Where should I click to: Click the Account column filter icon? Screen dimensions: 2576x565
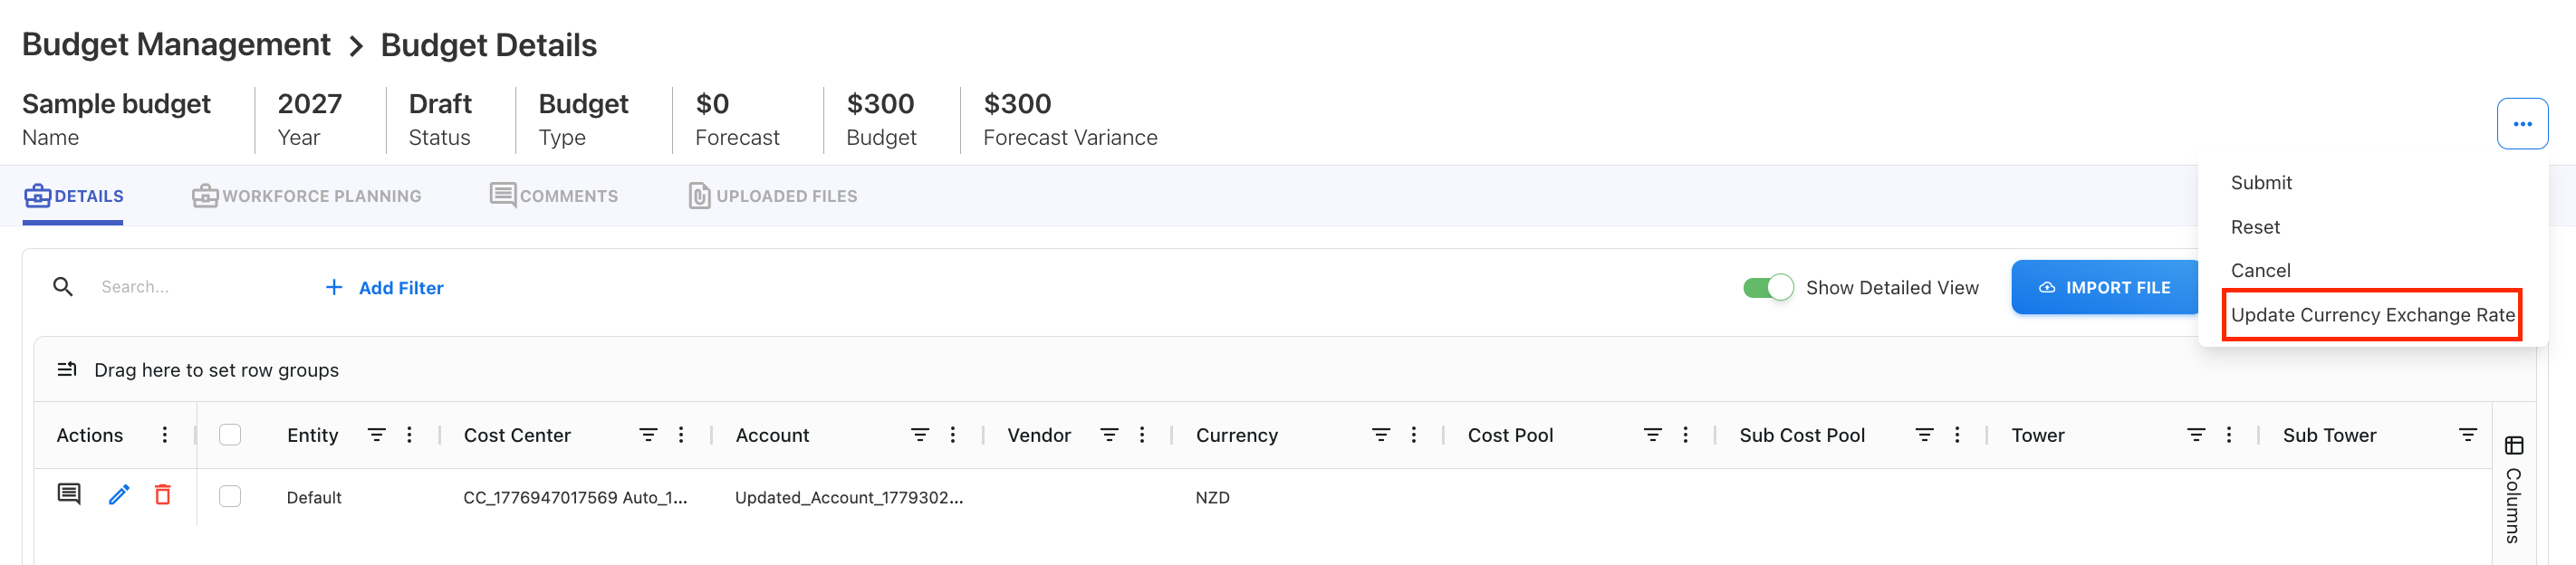coord(920,435)
